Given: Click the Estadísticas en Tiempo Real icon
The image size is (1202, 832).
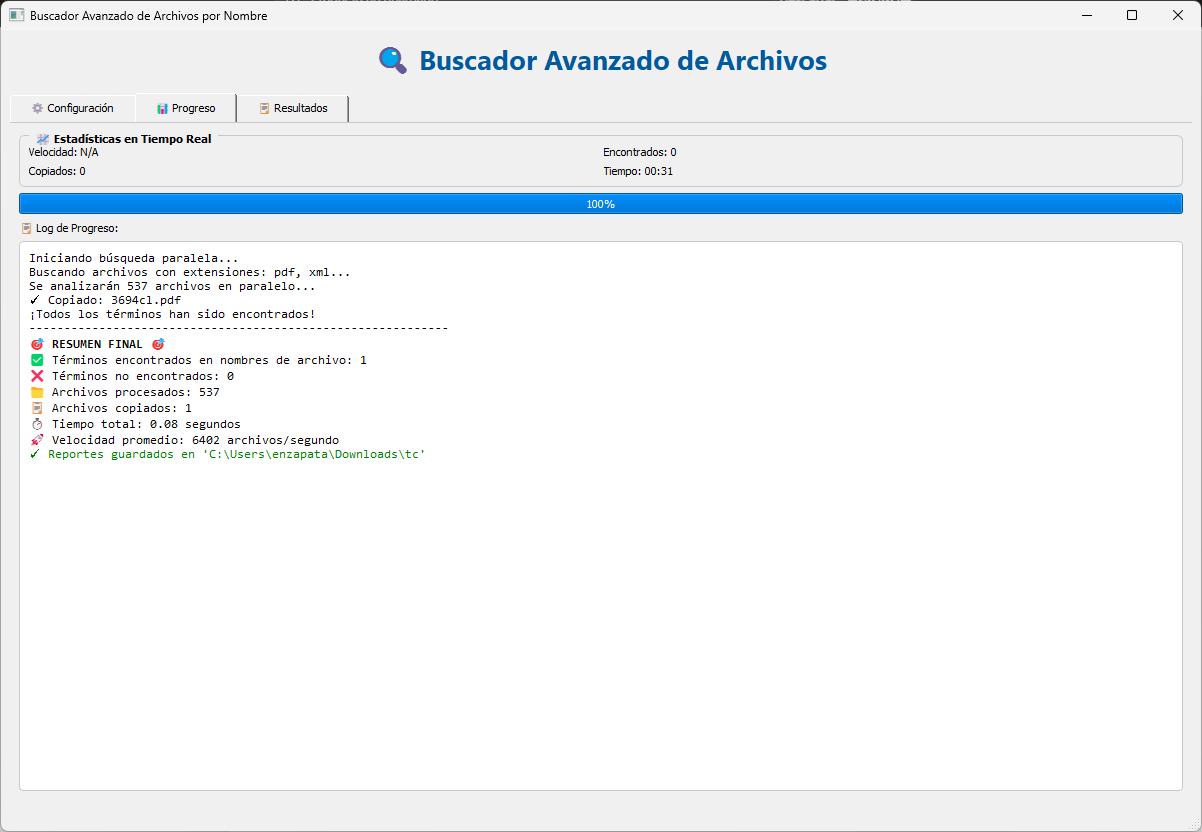Looking at the screenshot, I should click(43, 139).
